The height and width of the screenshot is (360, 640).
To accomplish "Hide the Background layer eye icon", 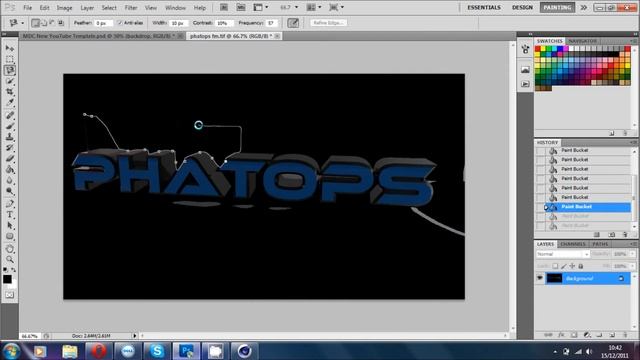I will click(540, 278).
